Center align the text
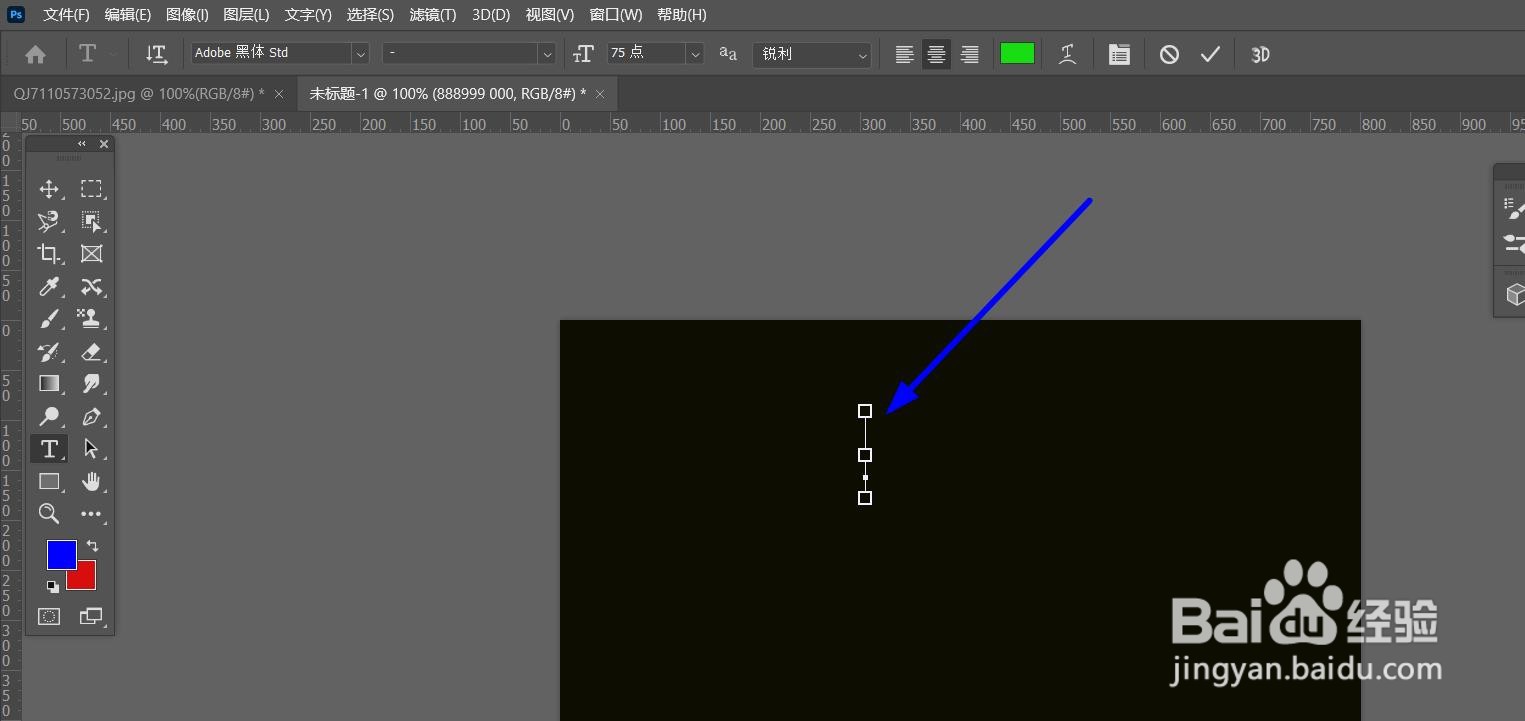 coord(936,55)
